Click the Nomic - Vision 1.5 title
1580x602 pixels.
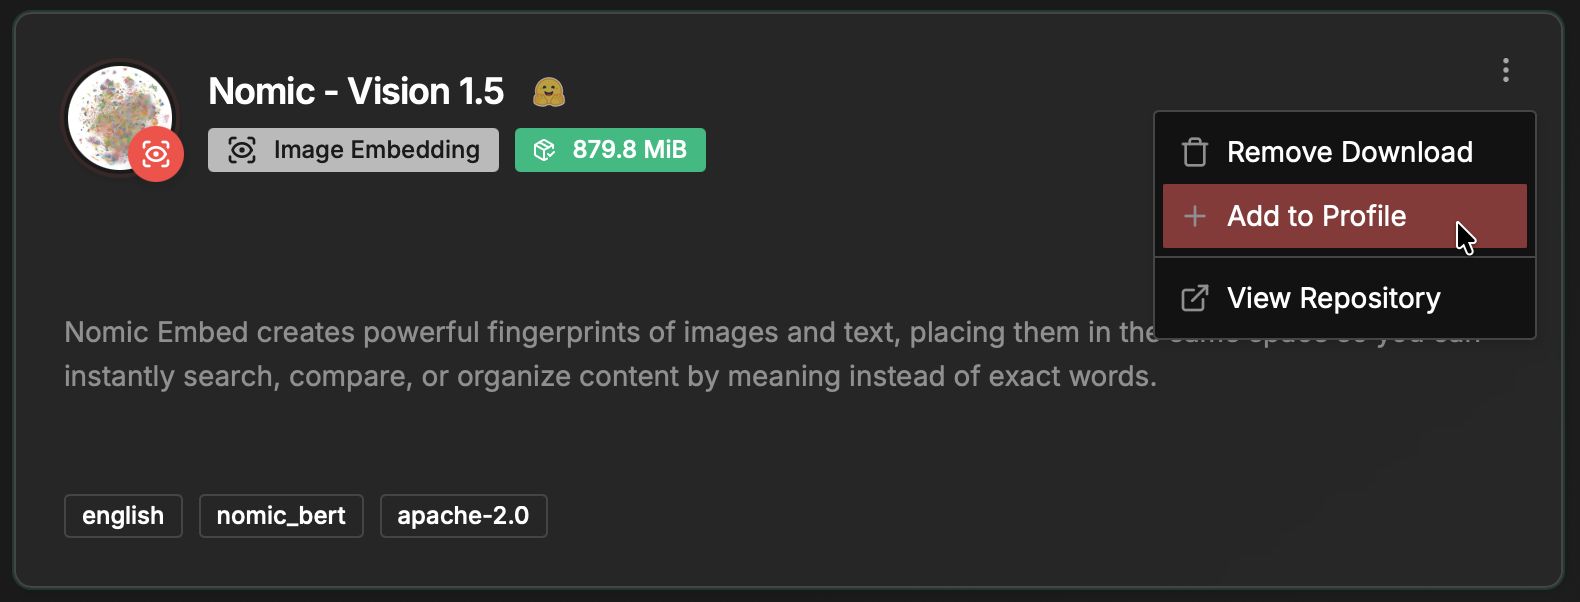click(354, 90)
